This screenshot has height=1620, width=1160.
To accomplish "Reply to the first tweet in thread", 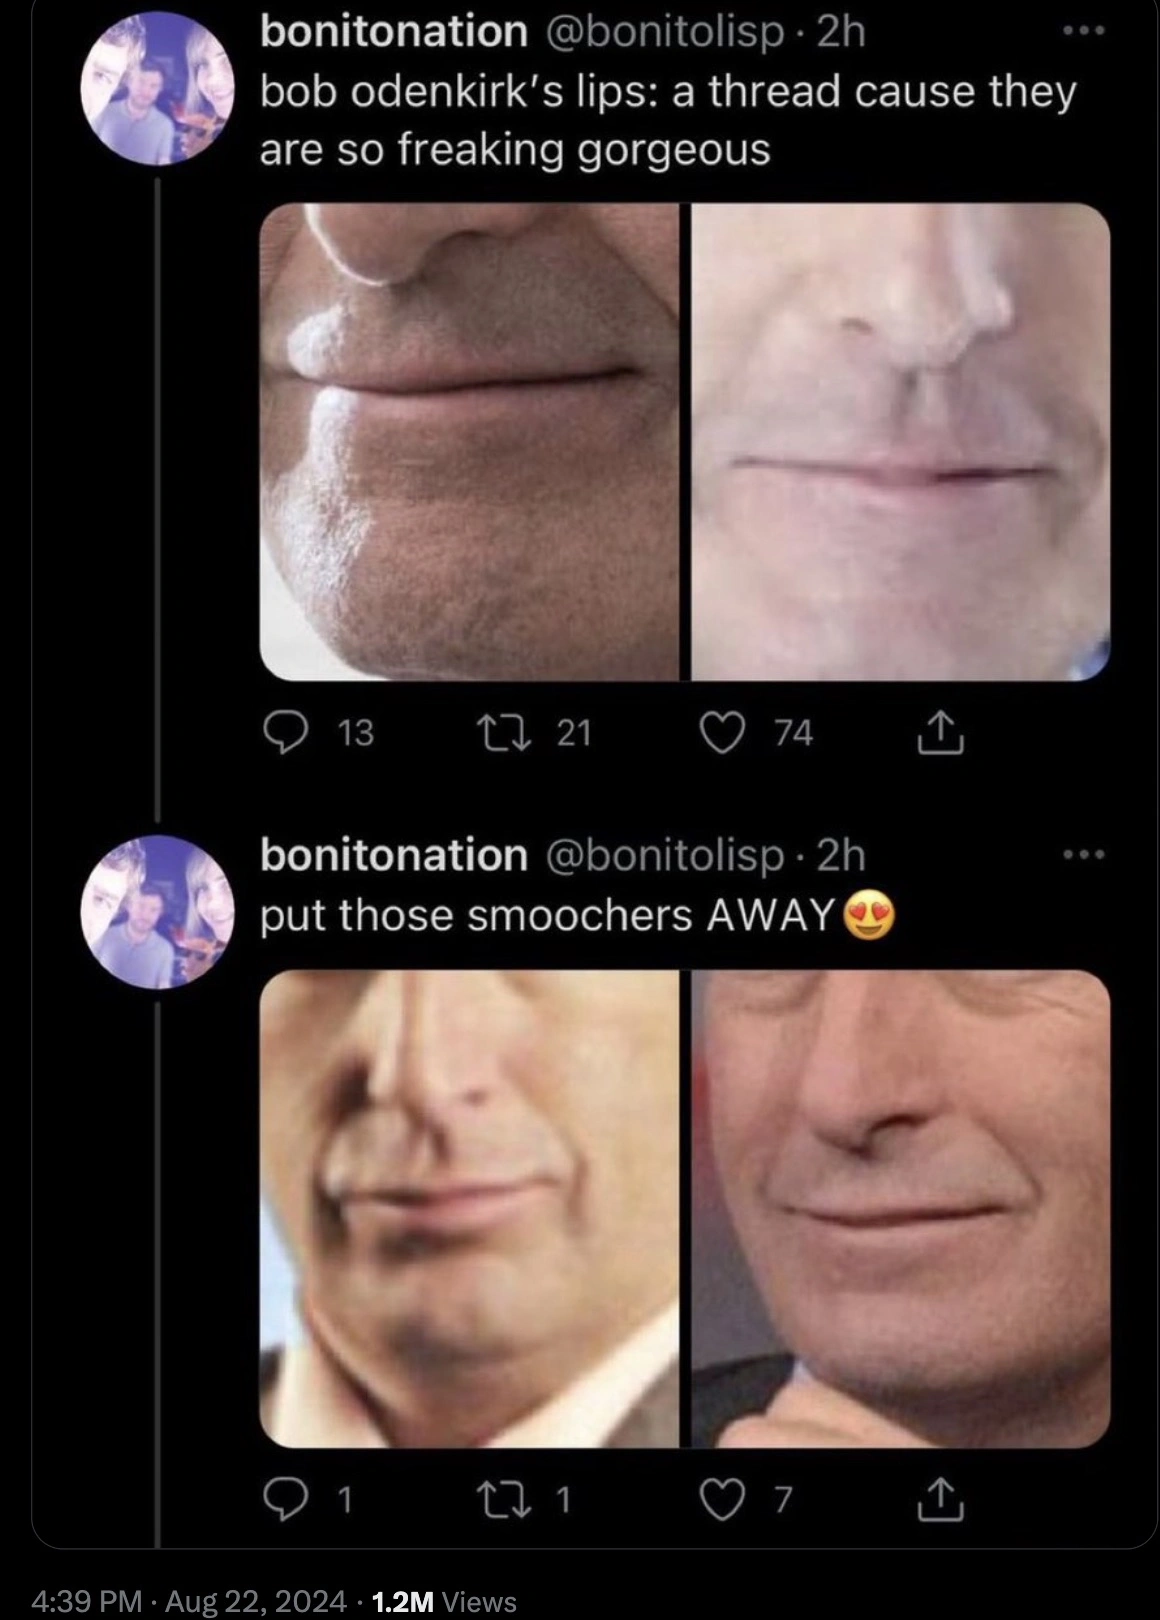I will [x=286, y=734].
